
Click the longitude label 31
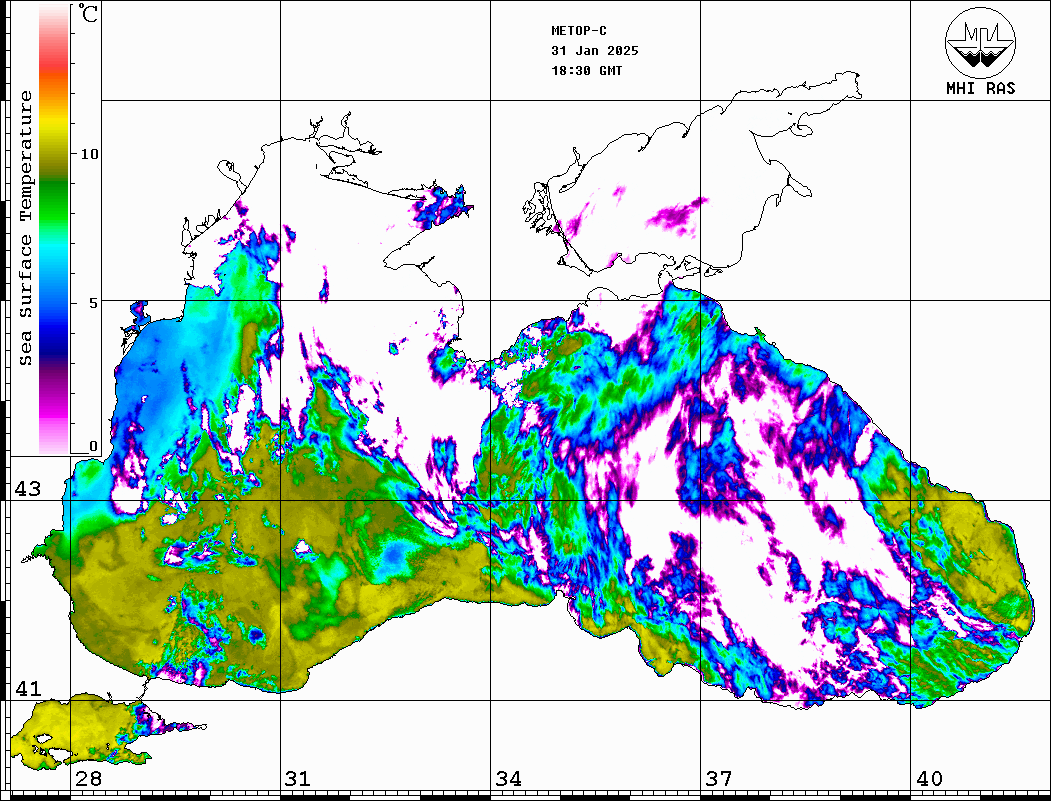tap(297, 779)
